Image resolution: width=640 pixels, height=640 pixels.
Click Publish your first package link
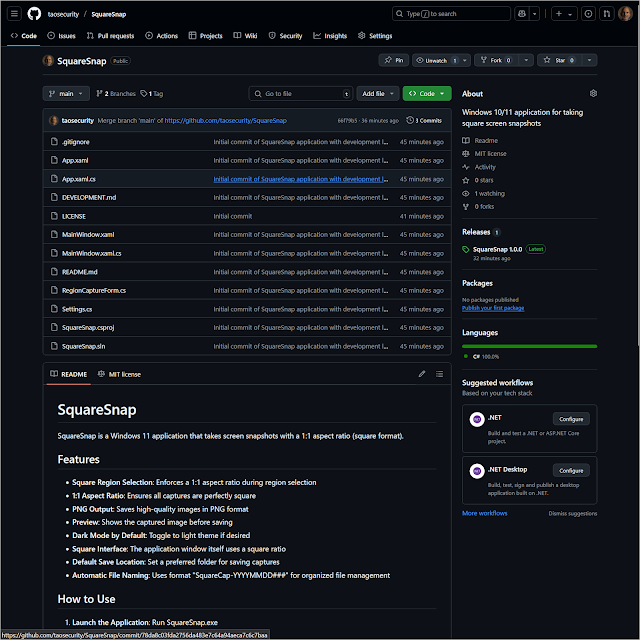click(x=493, y=308)
